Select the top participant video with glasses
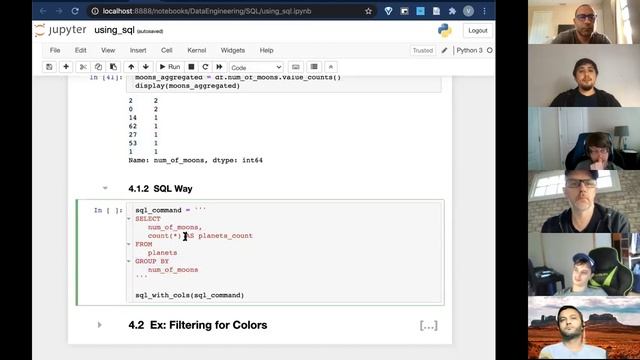 [x=584, y=22]
